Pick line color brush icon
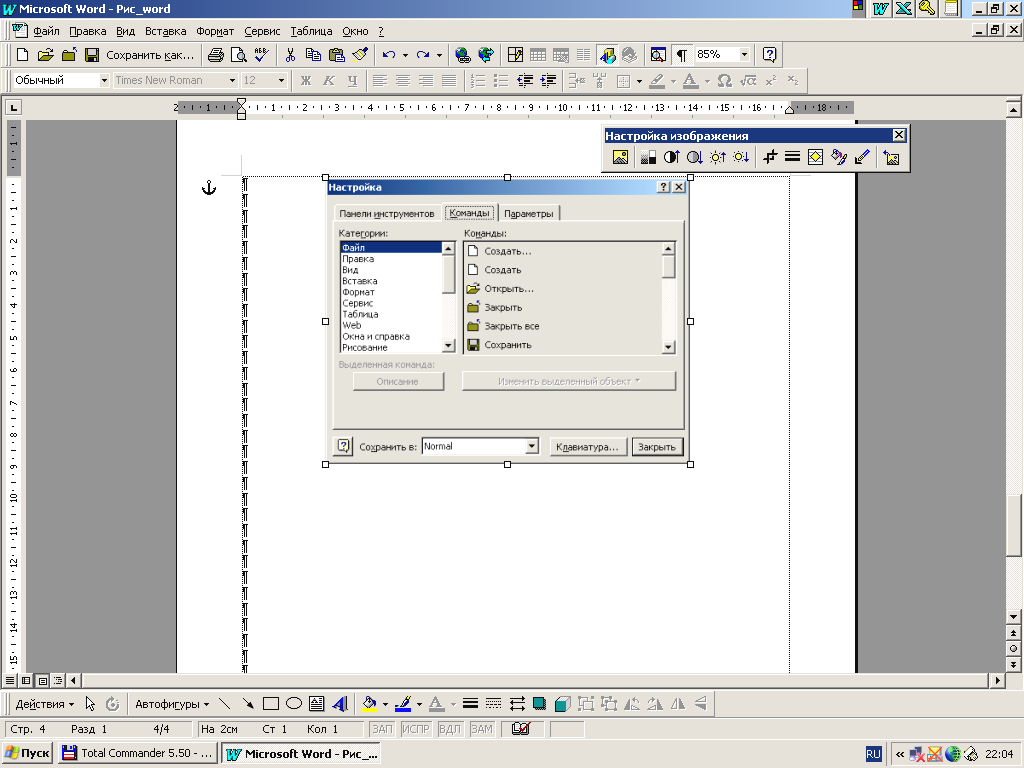 (x=403, y=703)
